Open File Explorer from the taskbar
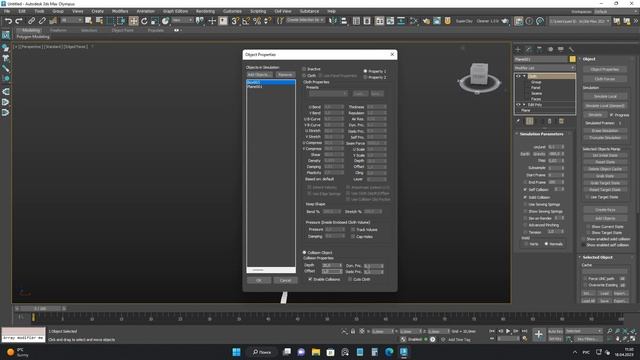The image size is (640, 360). [316, 352]
